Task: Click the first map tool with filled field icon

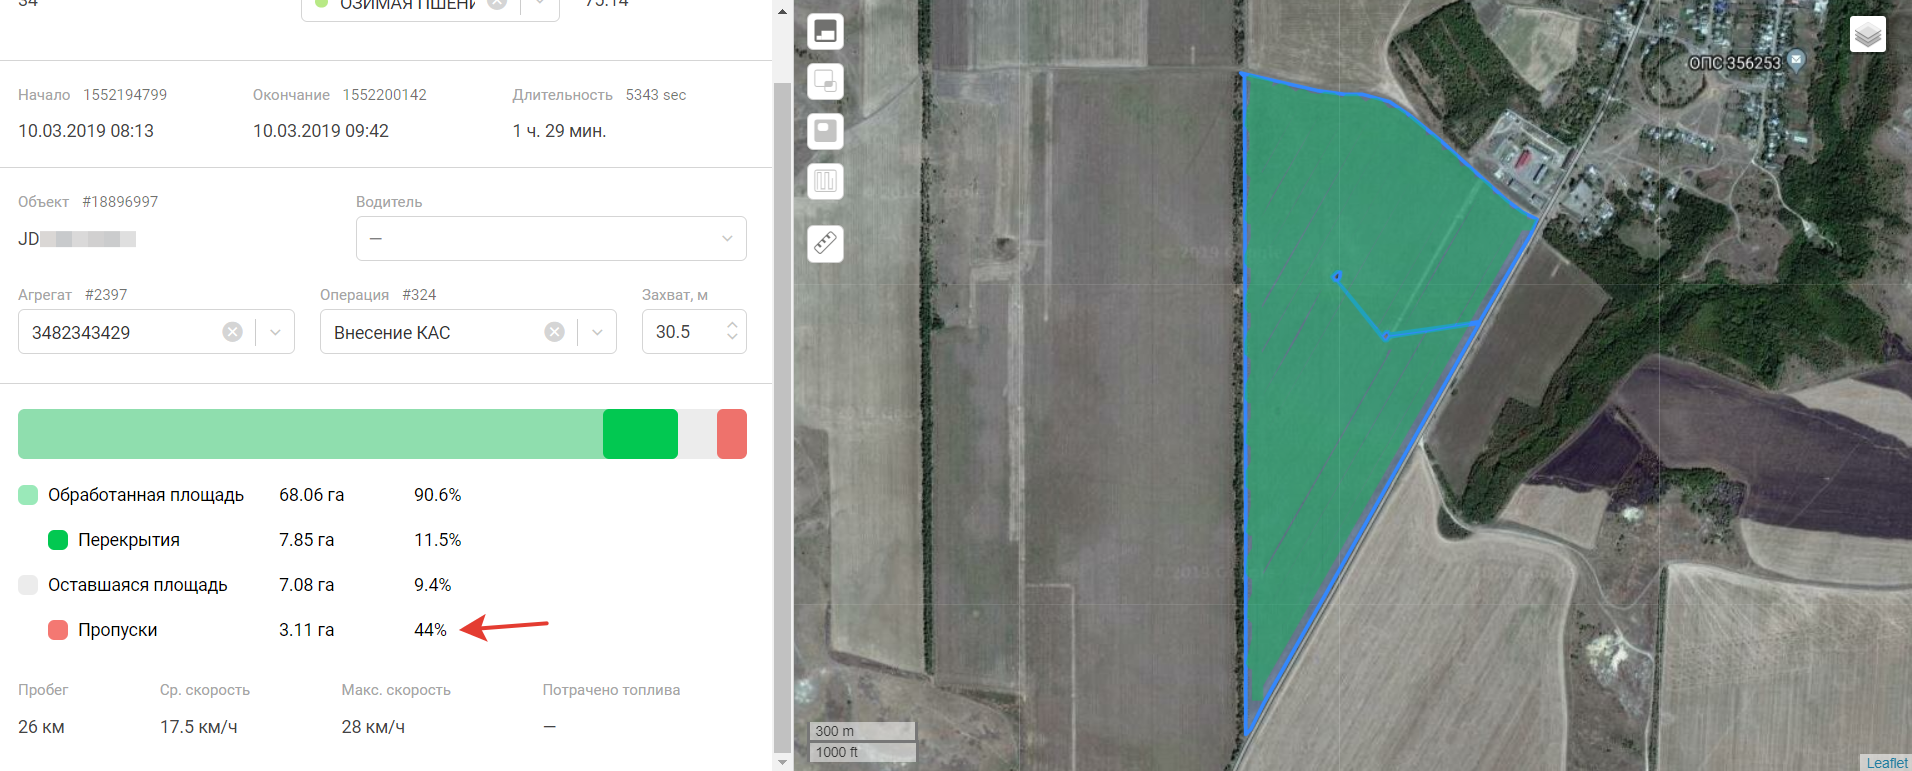Action: point(825,32)
